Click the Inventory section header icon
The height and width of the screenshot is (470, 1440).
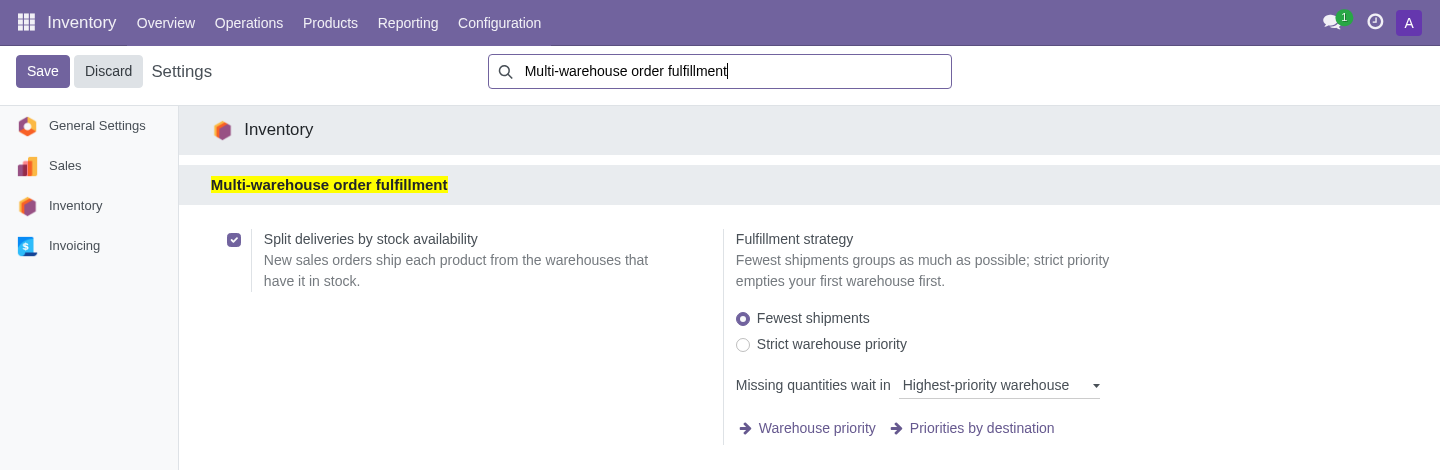point(222,130)
